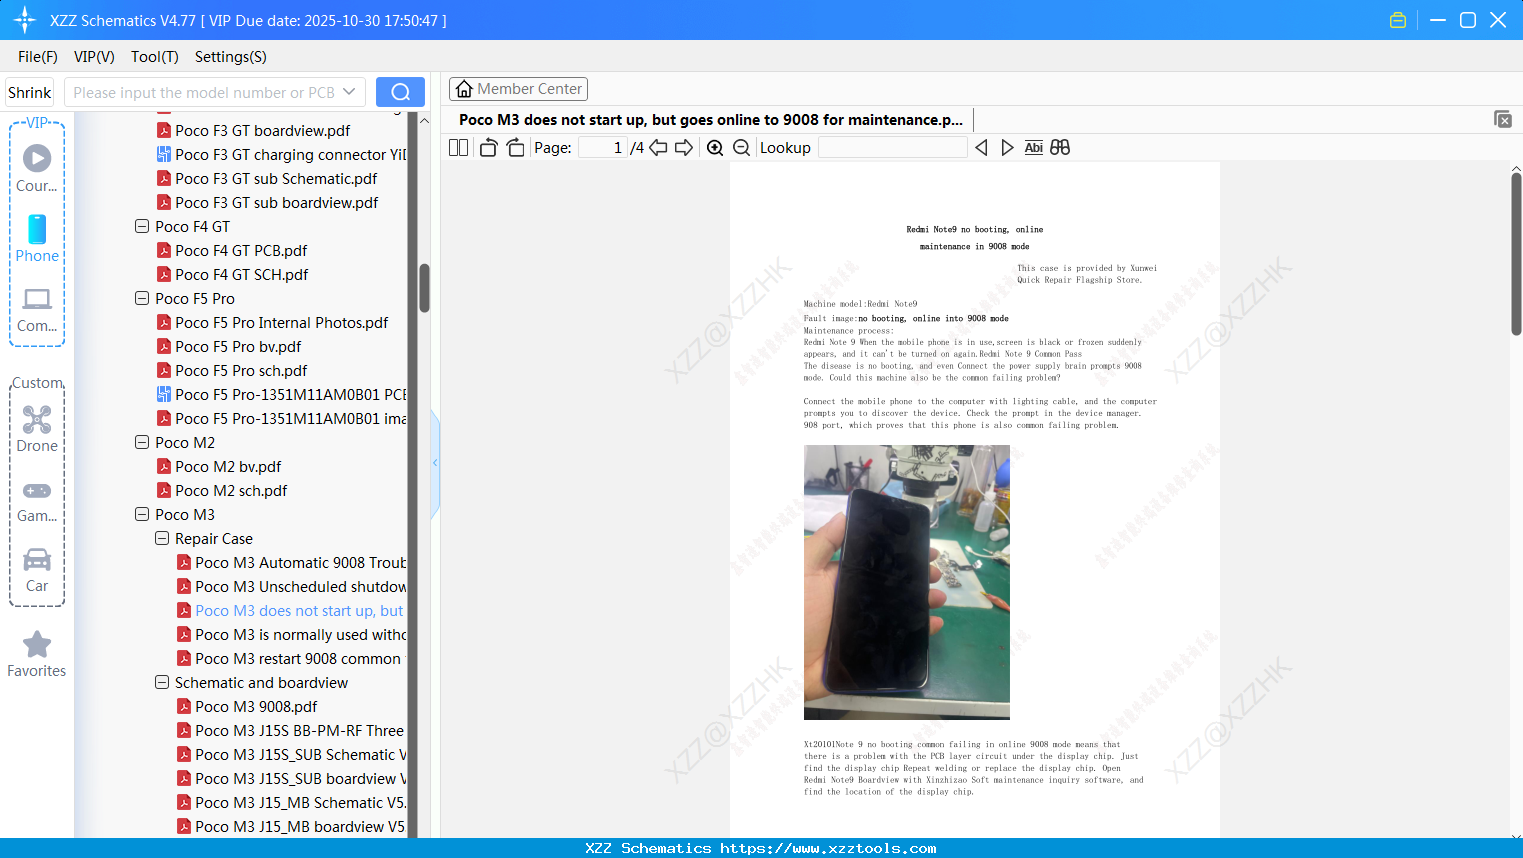
Task: Click the Member Center button
Action: click(x=518, y=88)
